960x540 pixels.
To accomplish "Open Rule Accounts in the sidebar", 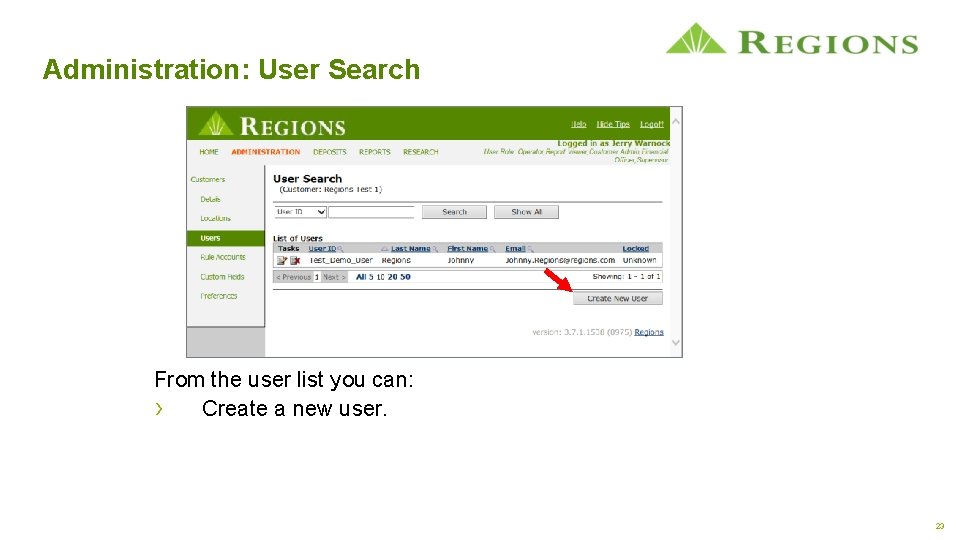I will 223,257.
